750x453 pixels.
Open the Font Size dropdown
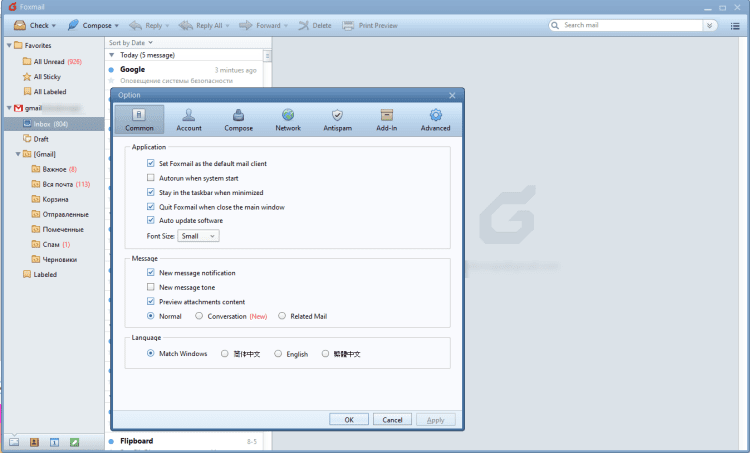[198, 236]
